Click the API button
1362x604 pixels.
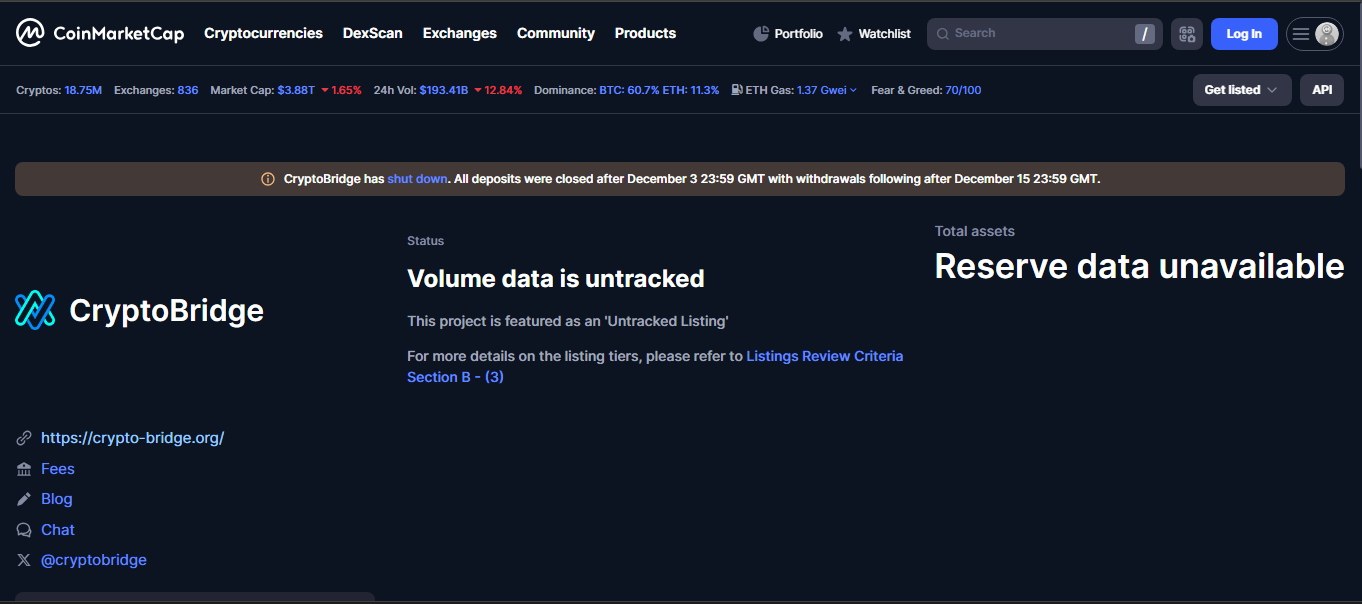(x=1322, y=90)
